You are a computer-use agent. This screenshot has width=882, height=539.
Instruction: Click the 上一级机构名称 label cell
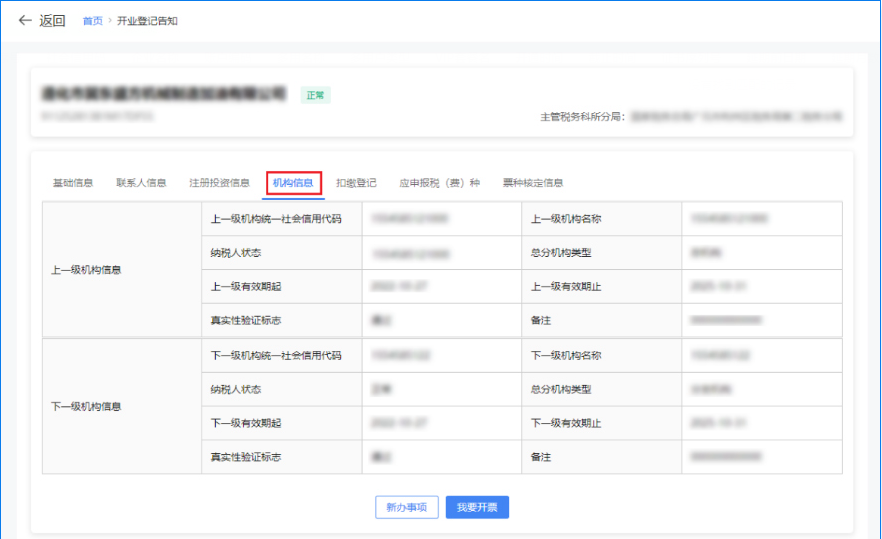[x=566, y=219]
